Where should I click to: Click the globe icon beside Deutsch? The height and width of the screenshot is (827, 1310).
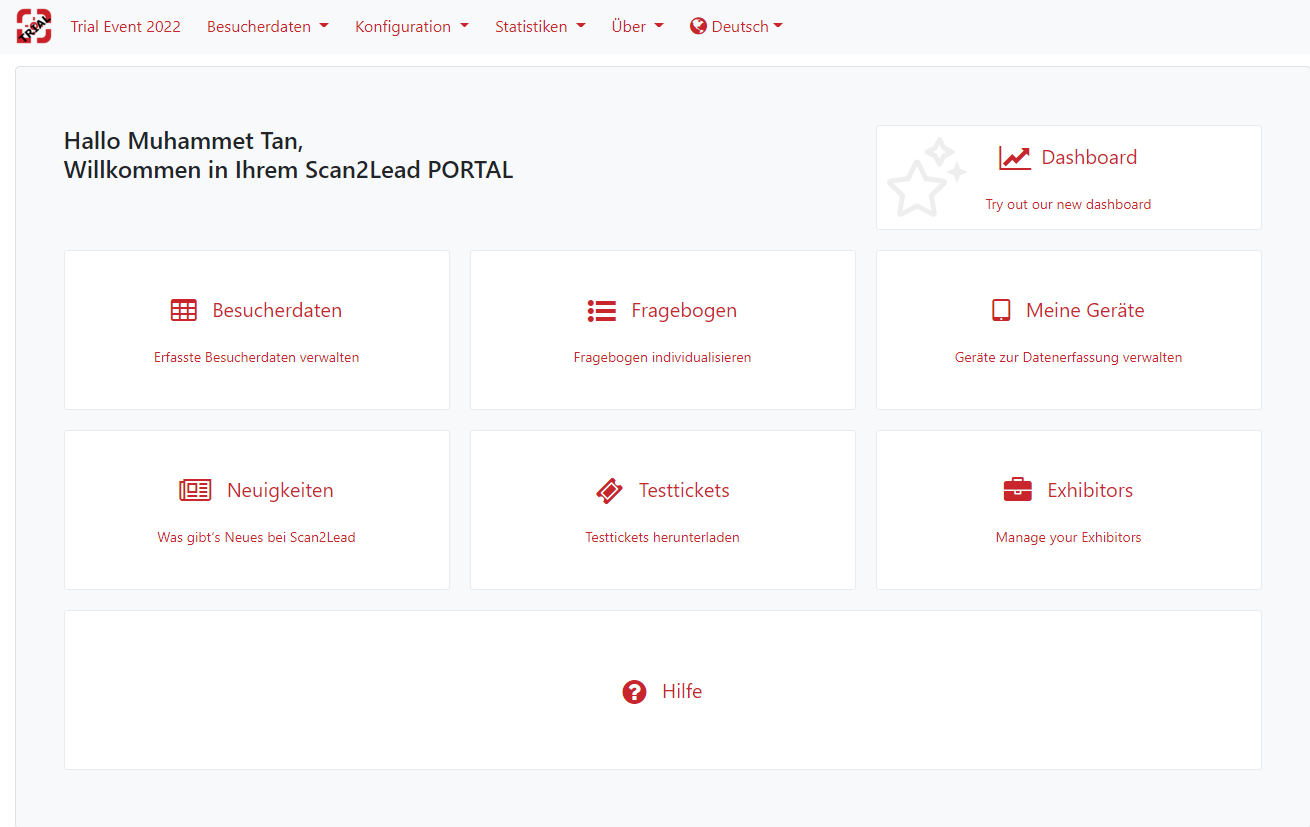698,27
